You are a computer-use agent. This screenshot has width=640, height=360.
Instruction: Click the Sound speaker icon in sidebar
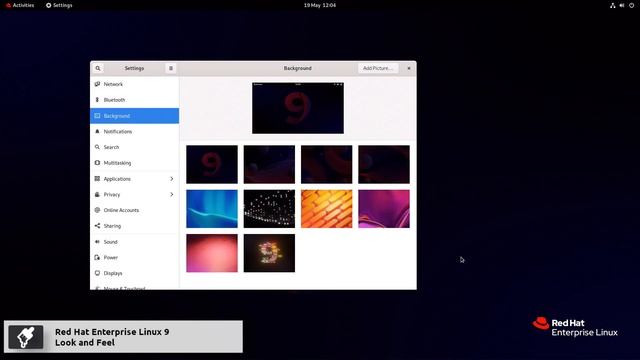97,242
